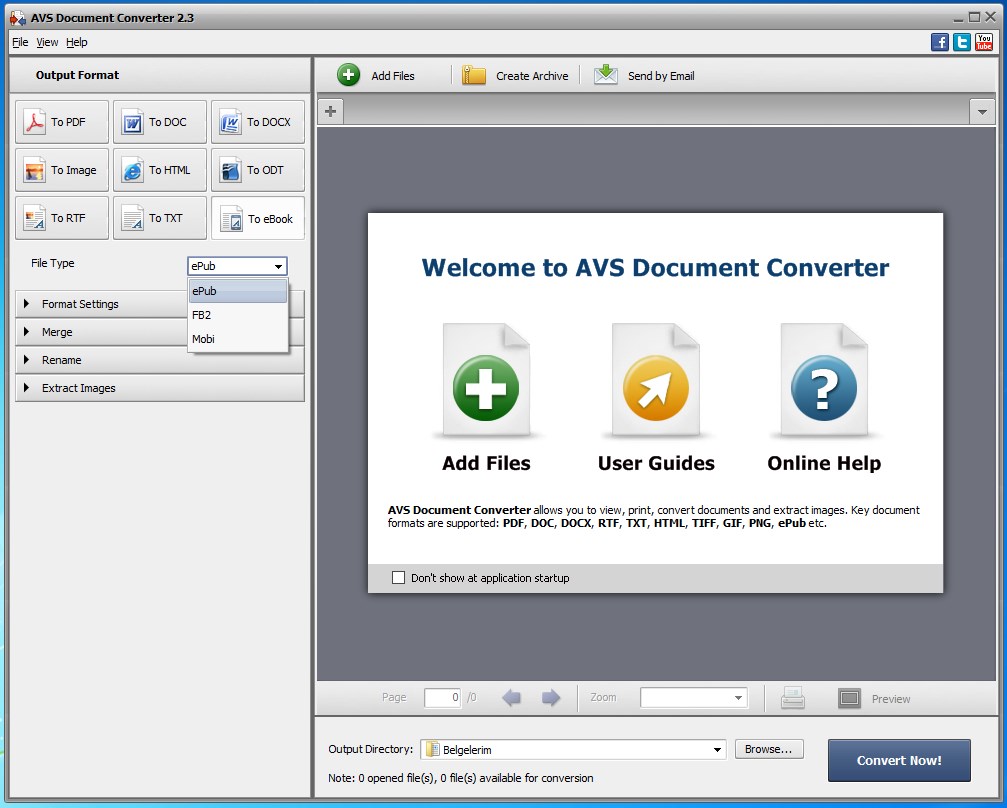Open the Twitter link icon
Viewport: 1007px width, 808px height.
(x=962, y=42)
